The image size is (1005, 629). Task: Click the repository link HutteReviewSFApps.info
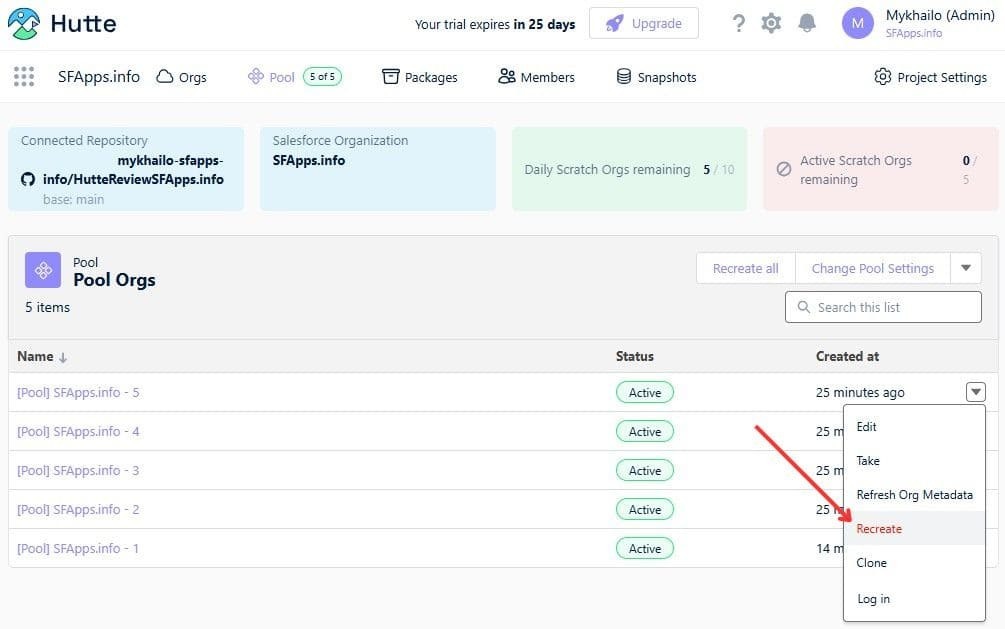(133, 170)
